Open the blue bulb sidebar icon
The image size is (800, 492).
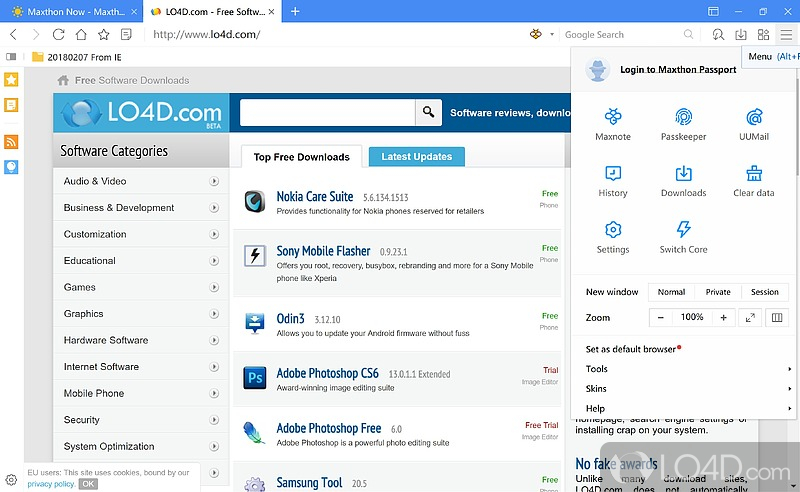coord(11,167)
